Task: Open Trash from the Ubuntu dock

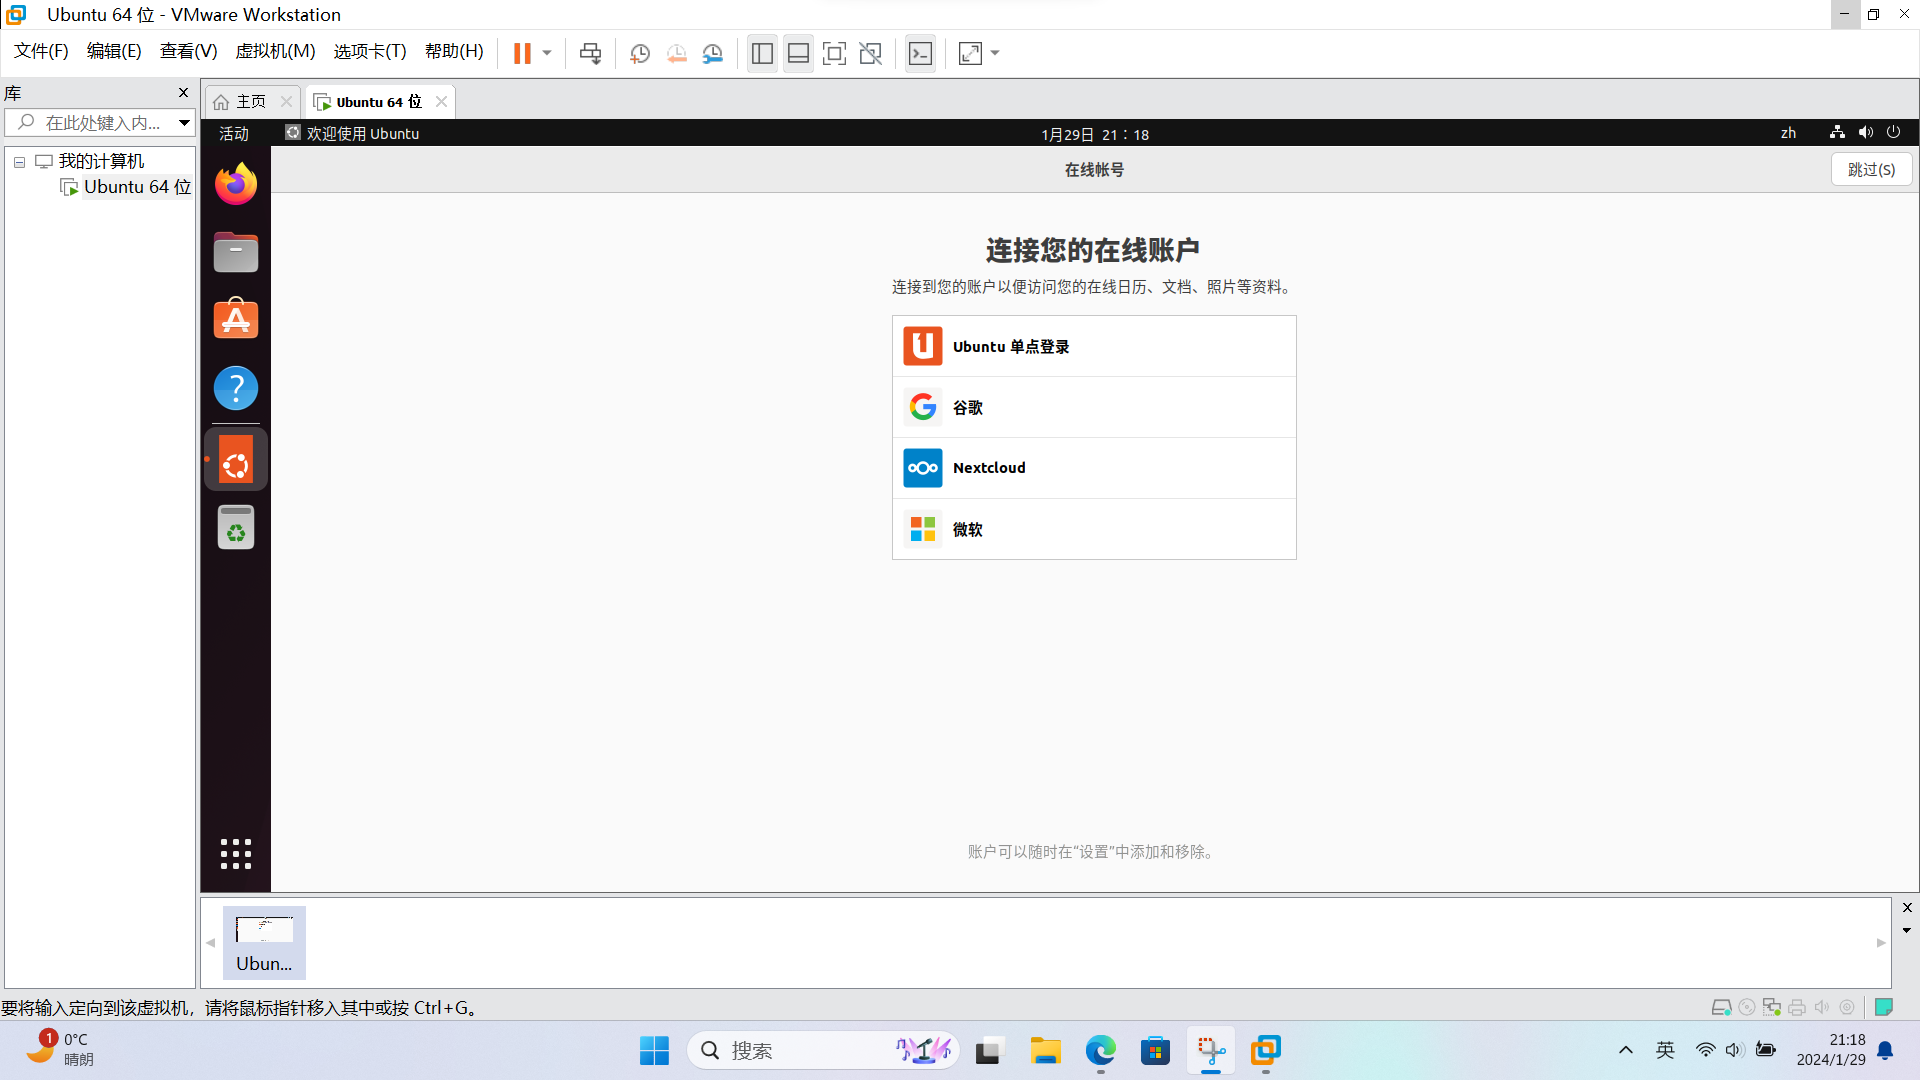Action: 236,527
